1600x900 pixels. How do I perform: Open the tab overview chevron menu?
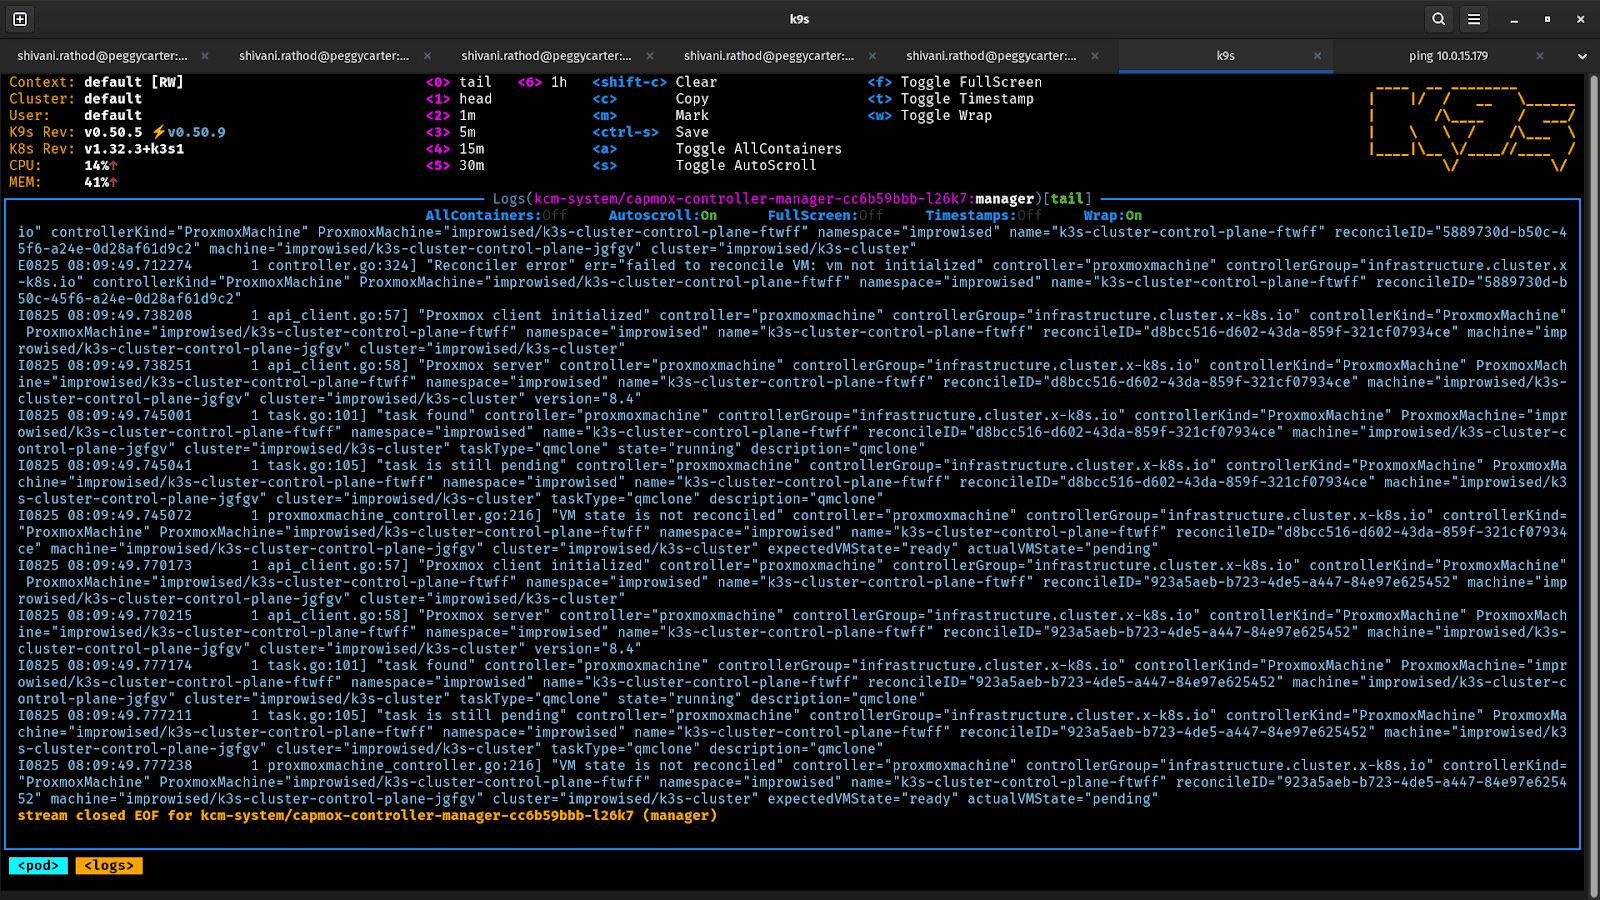1583,56
